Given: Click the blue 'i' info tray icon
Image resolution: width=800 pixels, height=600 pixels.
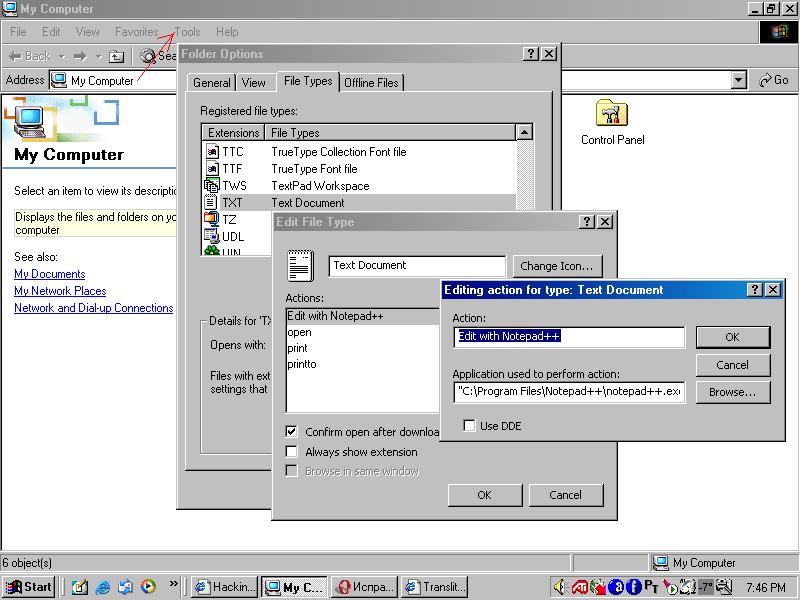Looking at the screenshot, I should point(633,587).
